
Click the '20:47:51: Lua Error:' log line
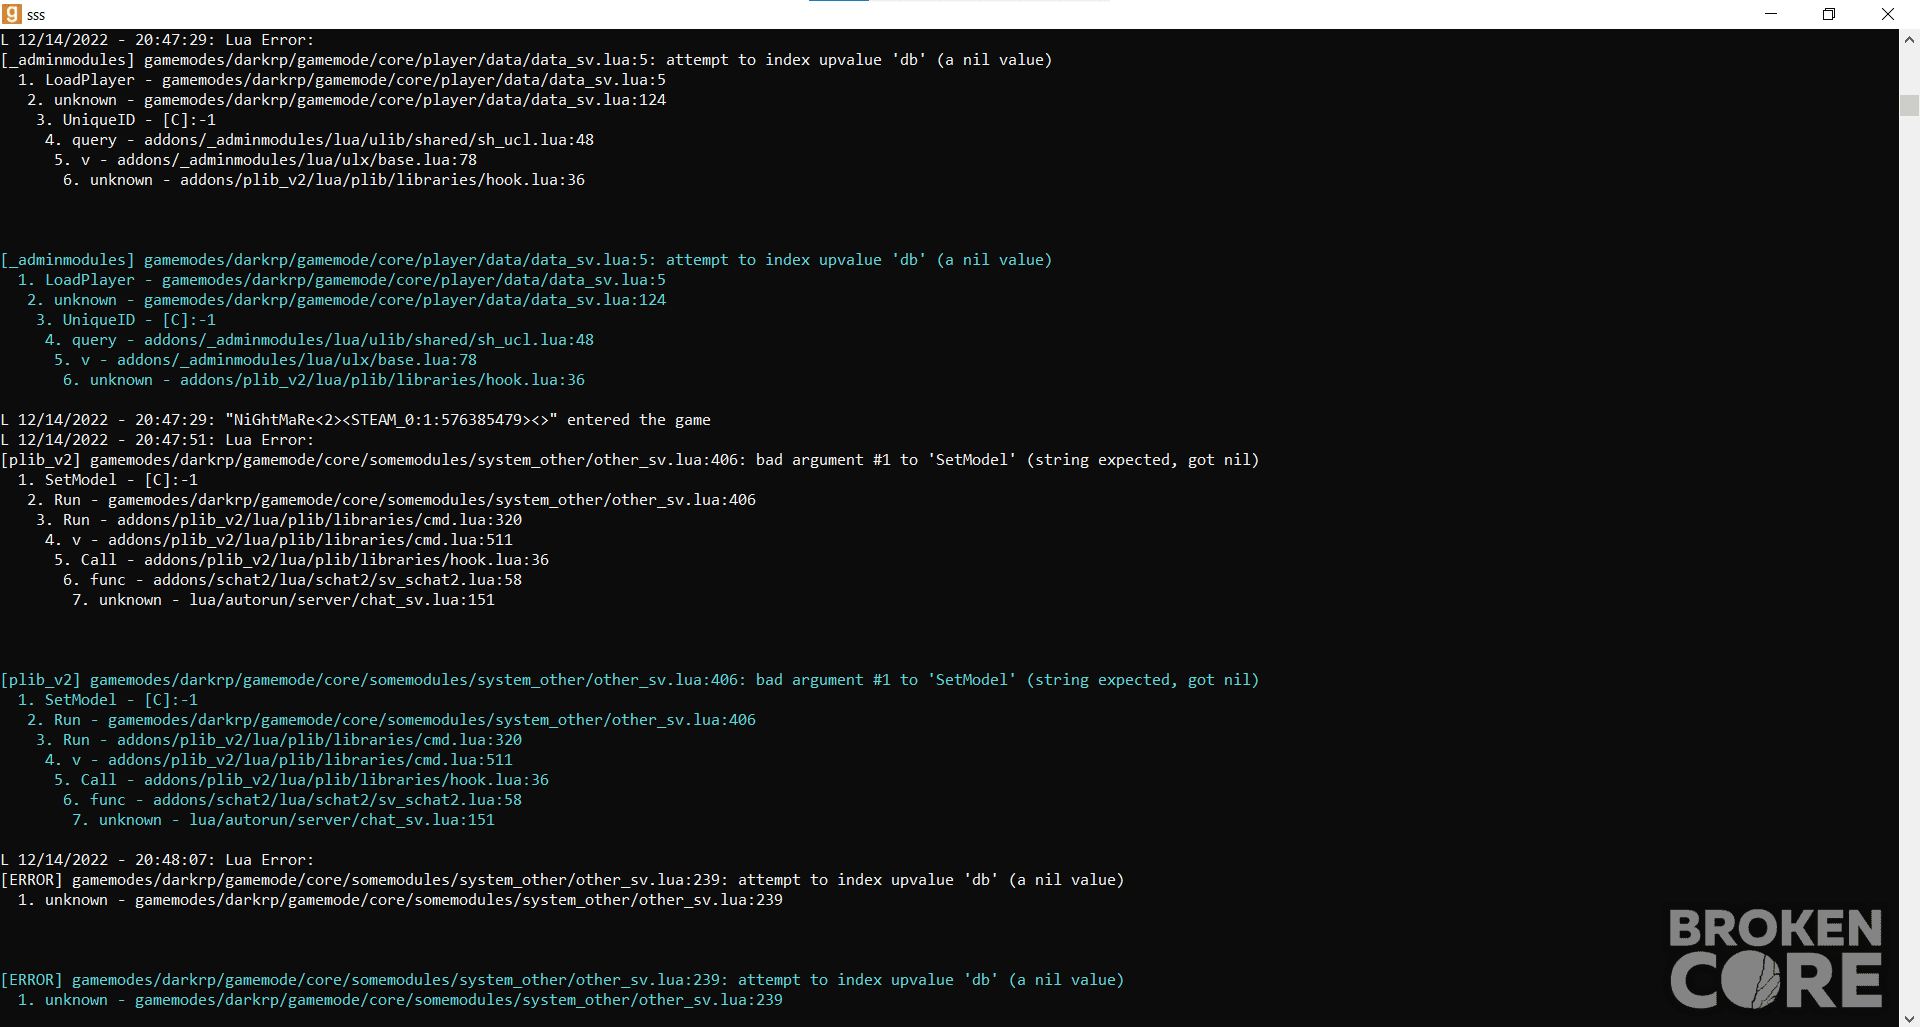(x=158, y=440)
